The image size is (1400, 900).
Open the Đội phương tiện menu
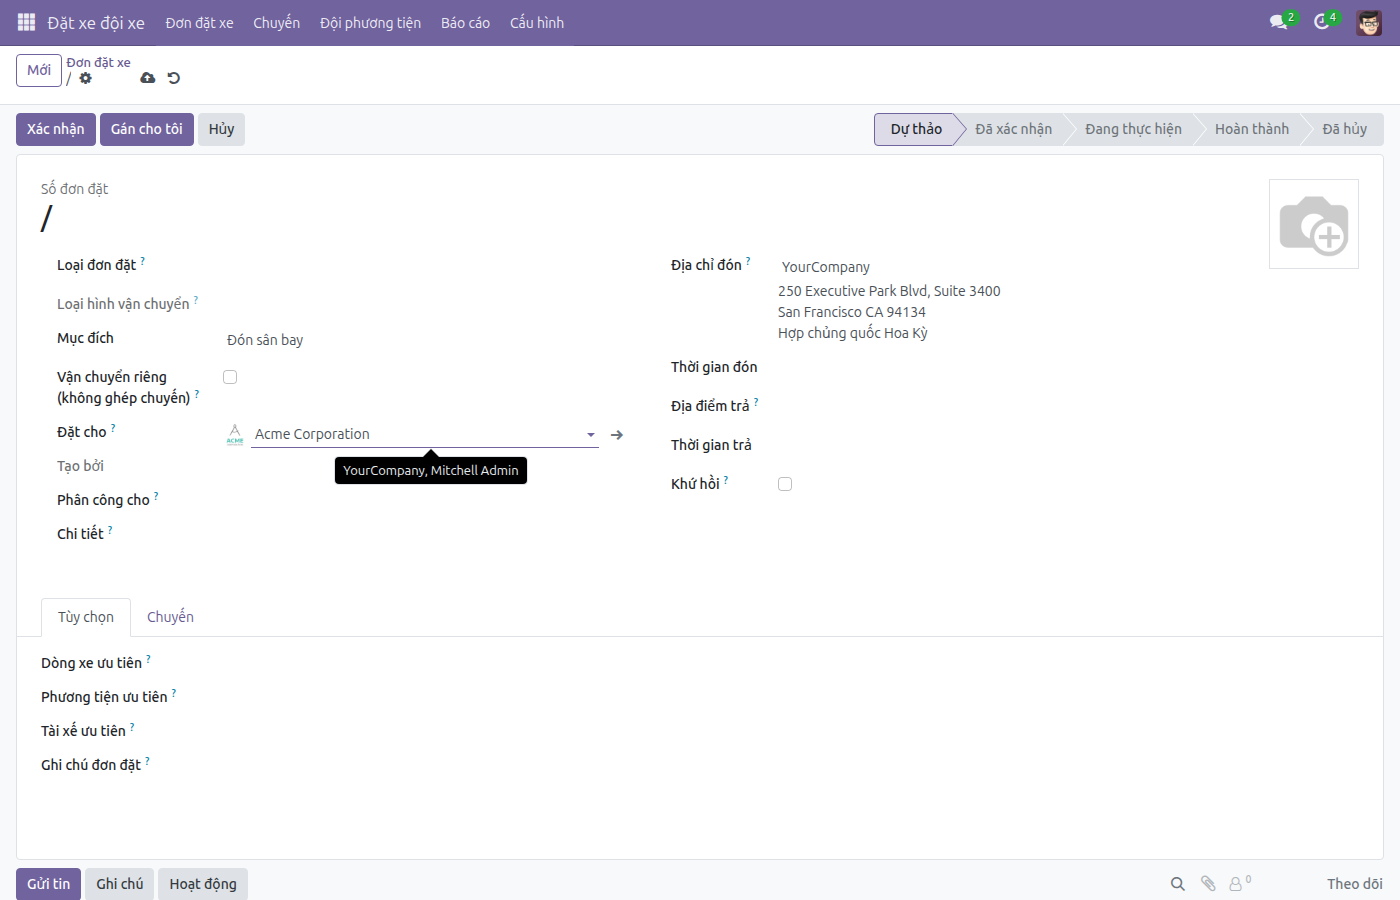(370, 23)
